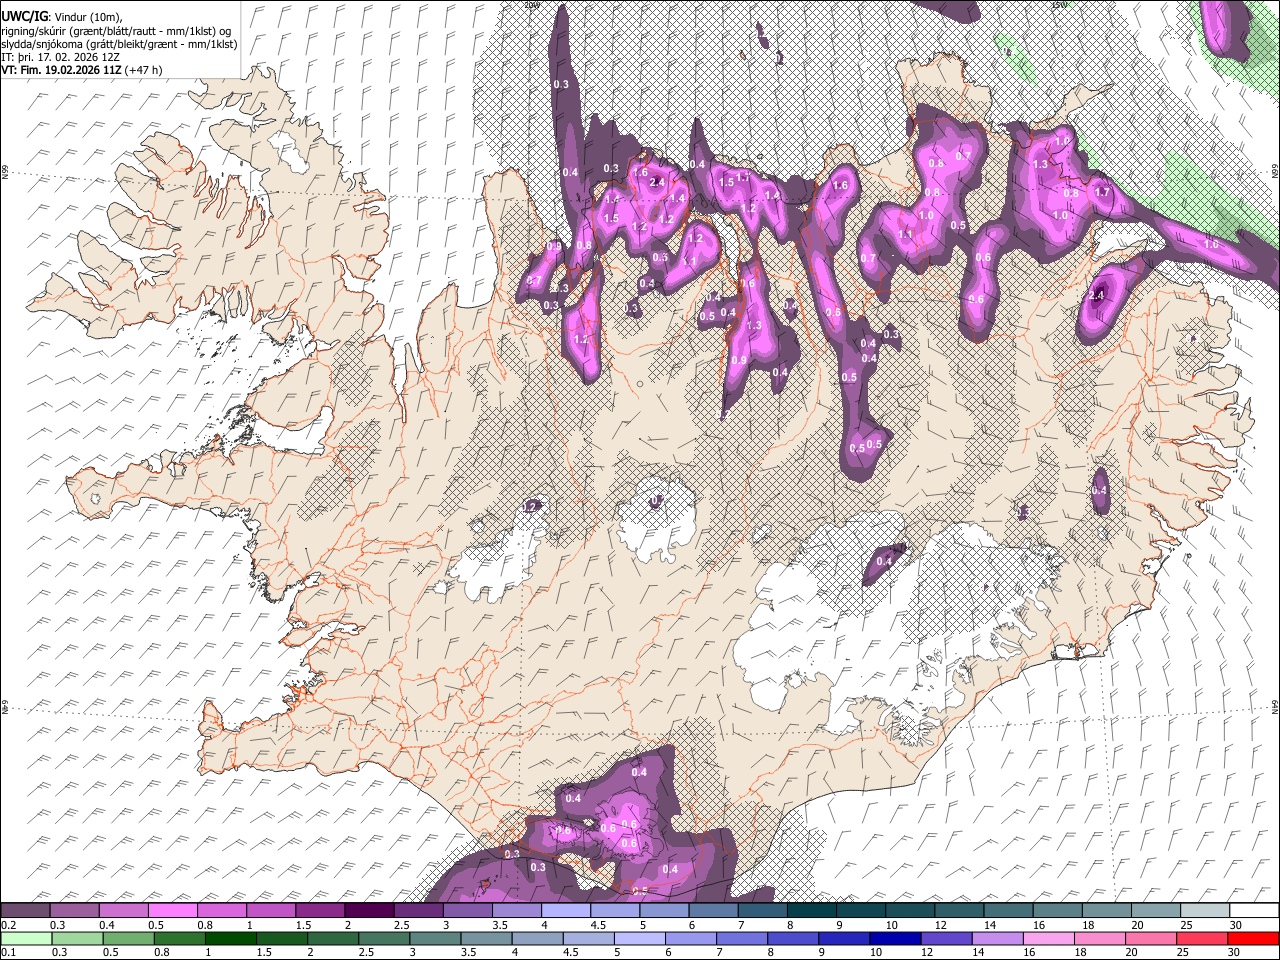Click the white 30 swatch in upper snow legend
1280x960 pixels.
(x=1253, y=911)
